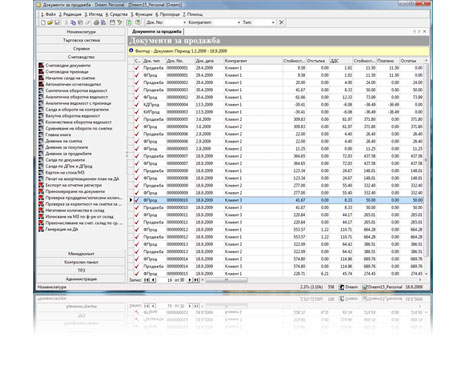Toggle checkmark for КИПрод 0000000003 row
This screenshot has height=372, width=466.
click(137, 112)
